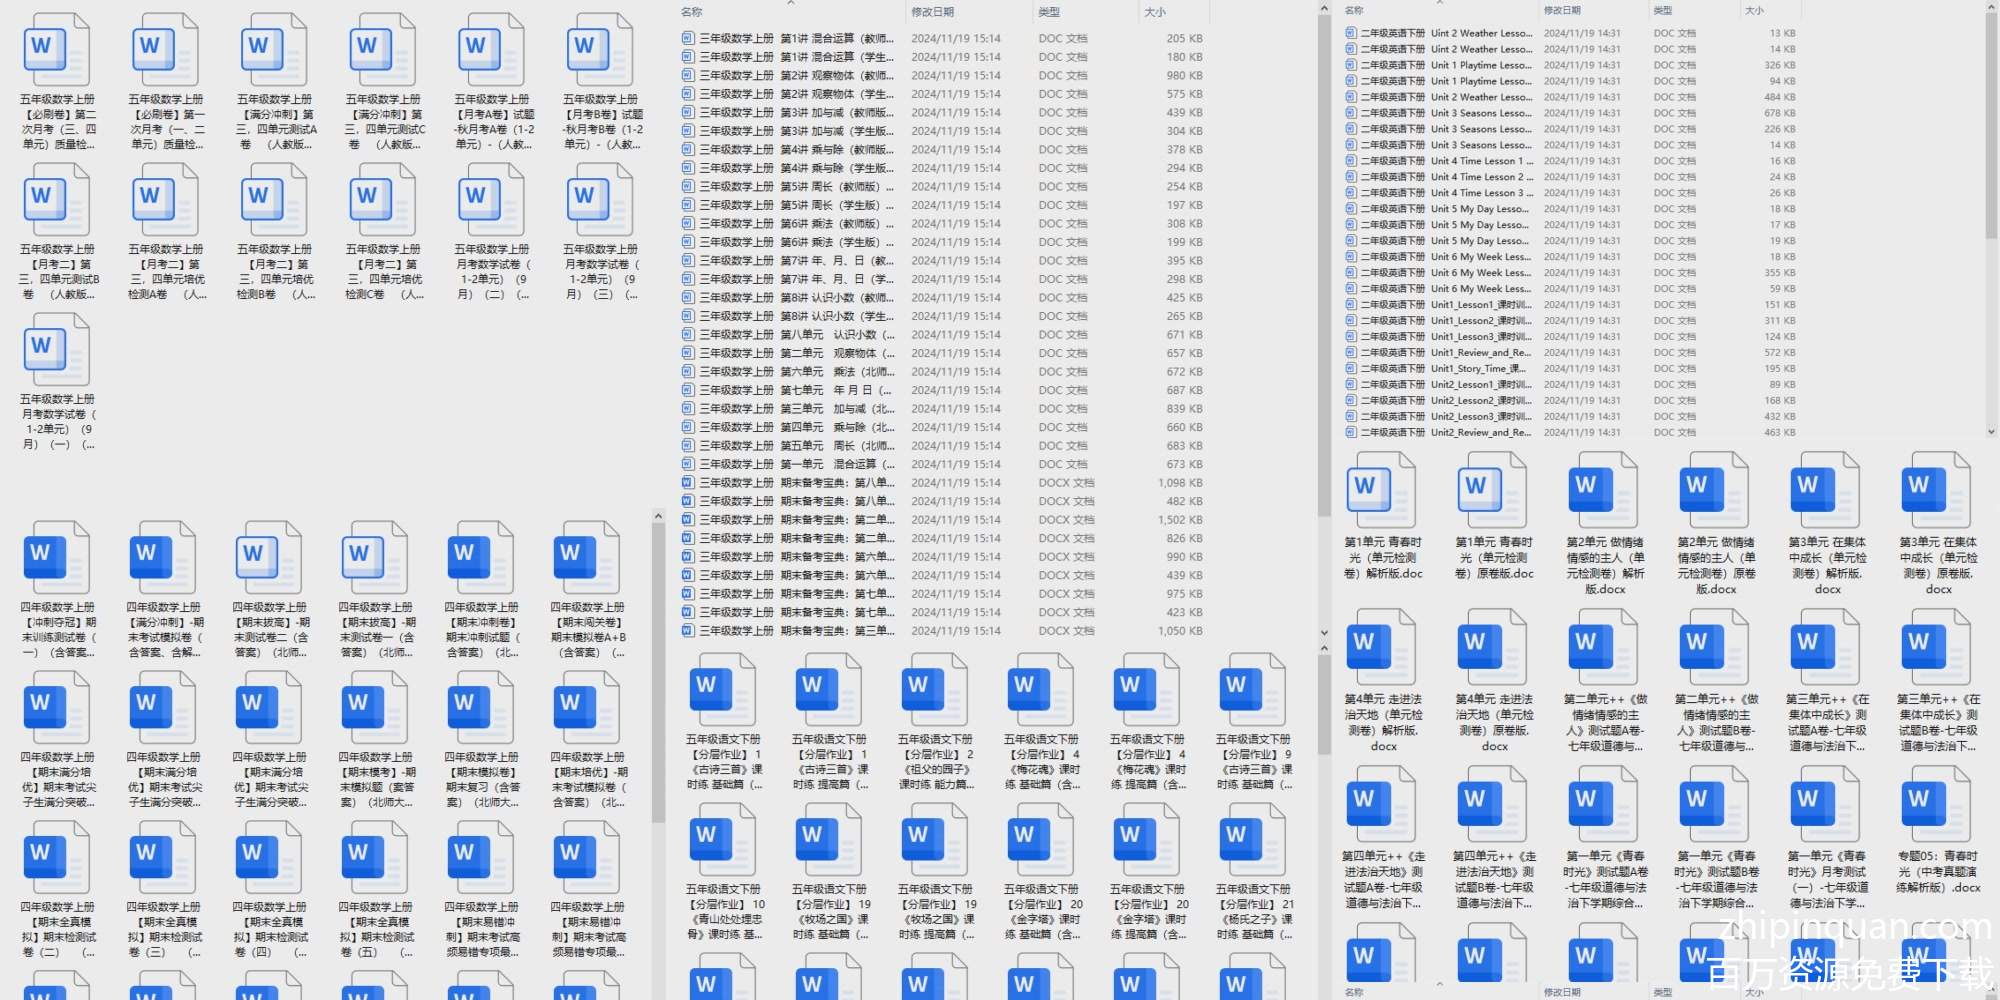
Task: Sort the 二年级英语 list by 大小 header
Action: coord(1754,10)
